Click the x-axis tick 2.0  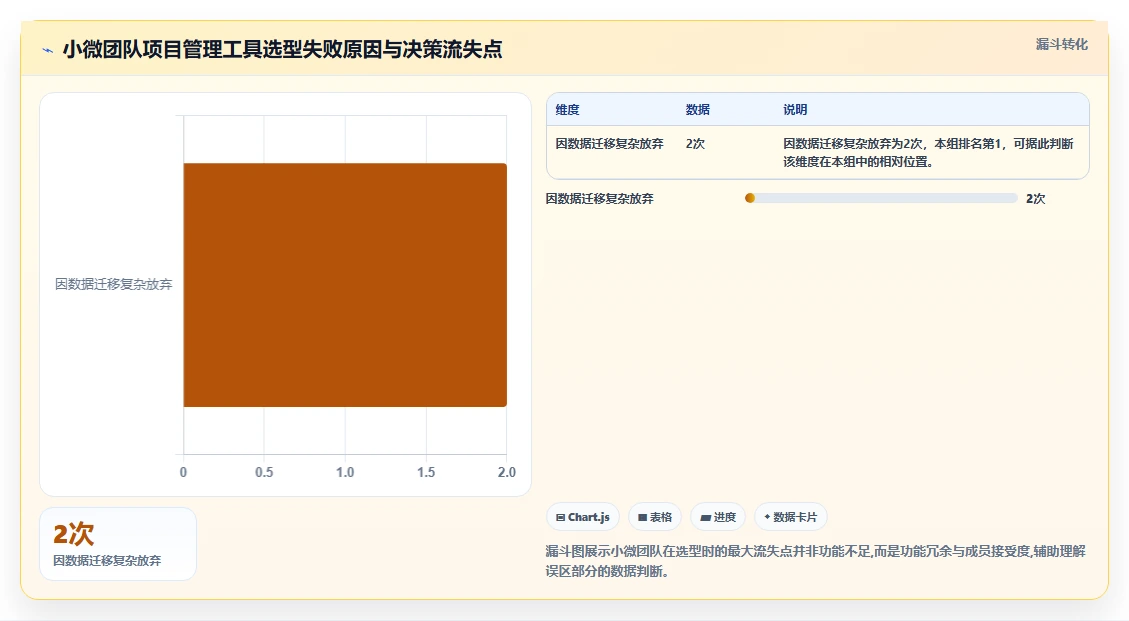point(506,472)
